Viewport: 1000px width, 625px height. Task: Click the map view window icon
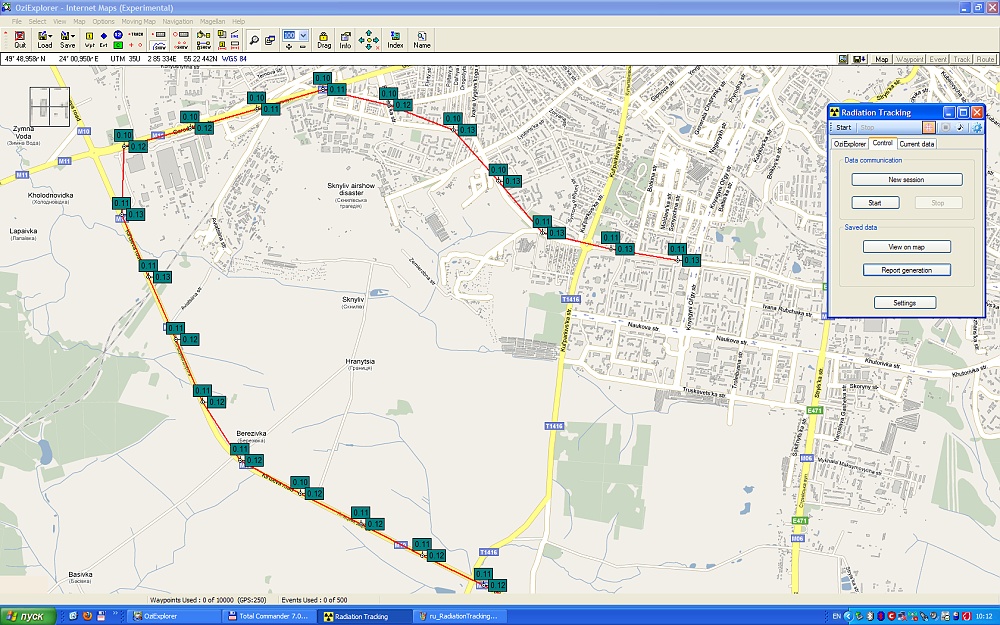pyautogui.click(x=270, y=40)
